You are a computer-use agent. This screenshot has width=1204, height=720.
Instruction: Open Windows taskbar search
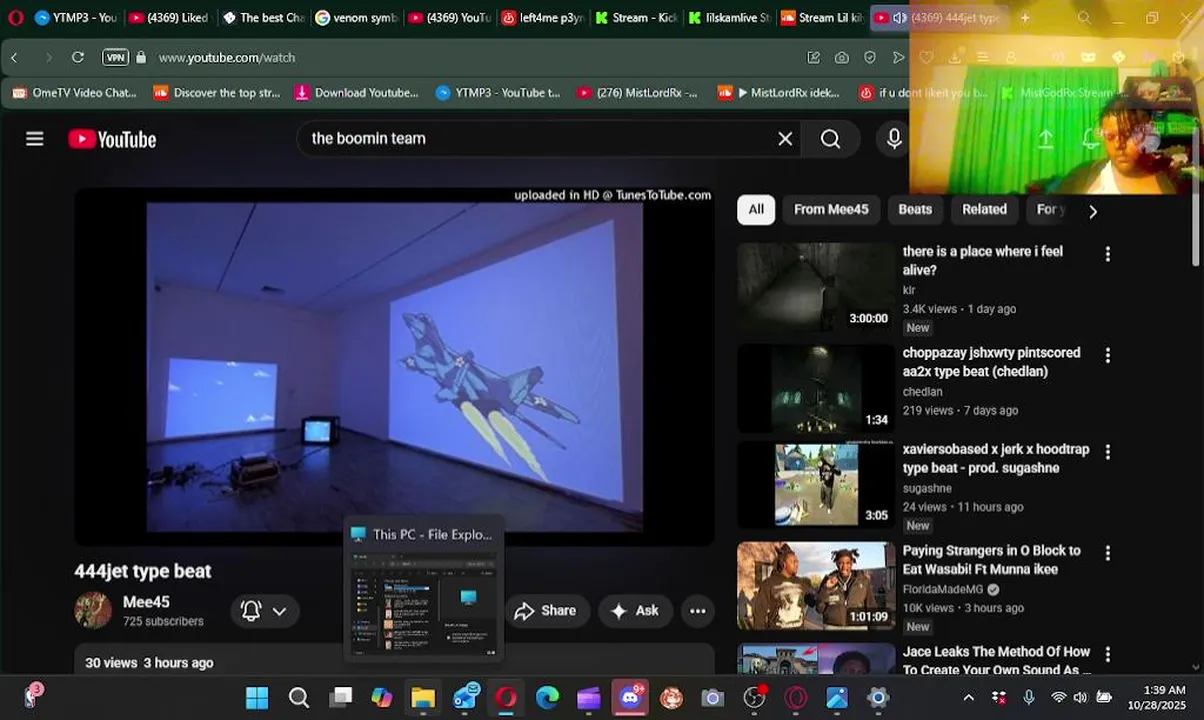coord(298,698)
